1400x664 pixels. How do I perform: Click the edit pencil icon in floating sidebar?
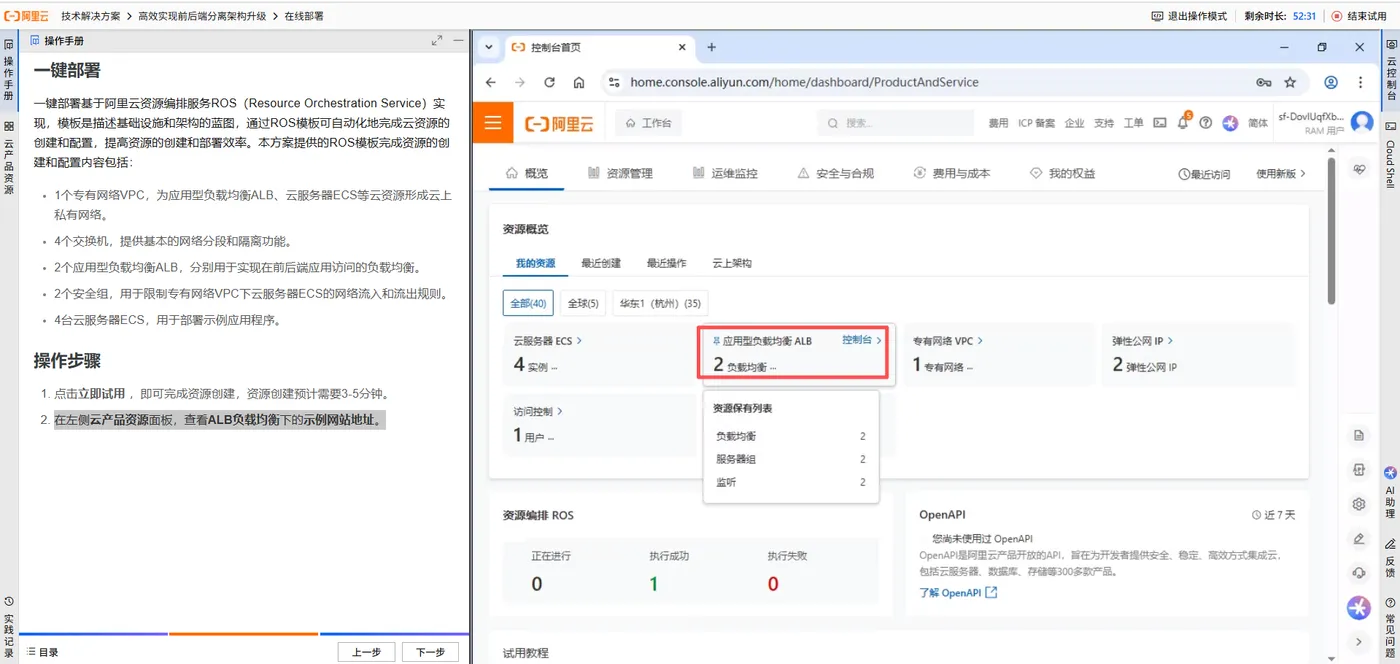(1359, 538)
